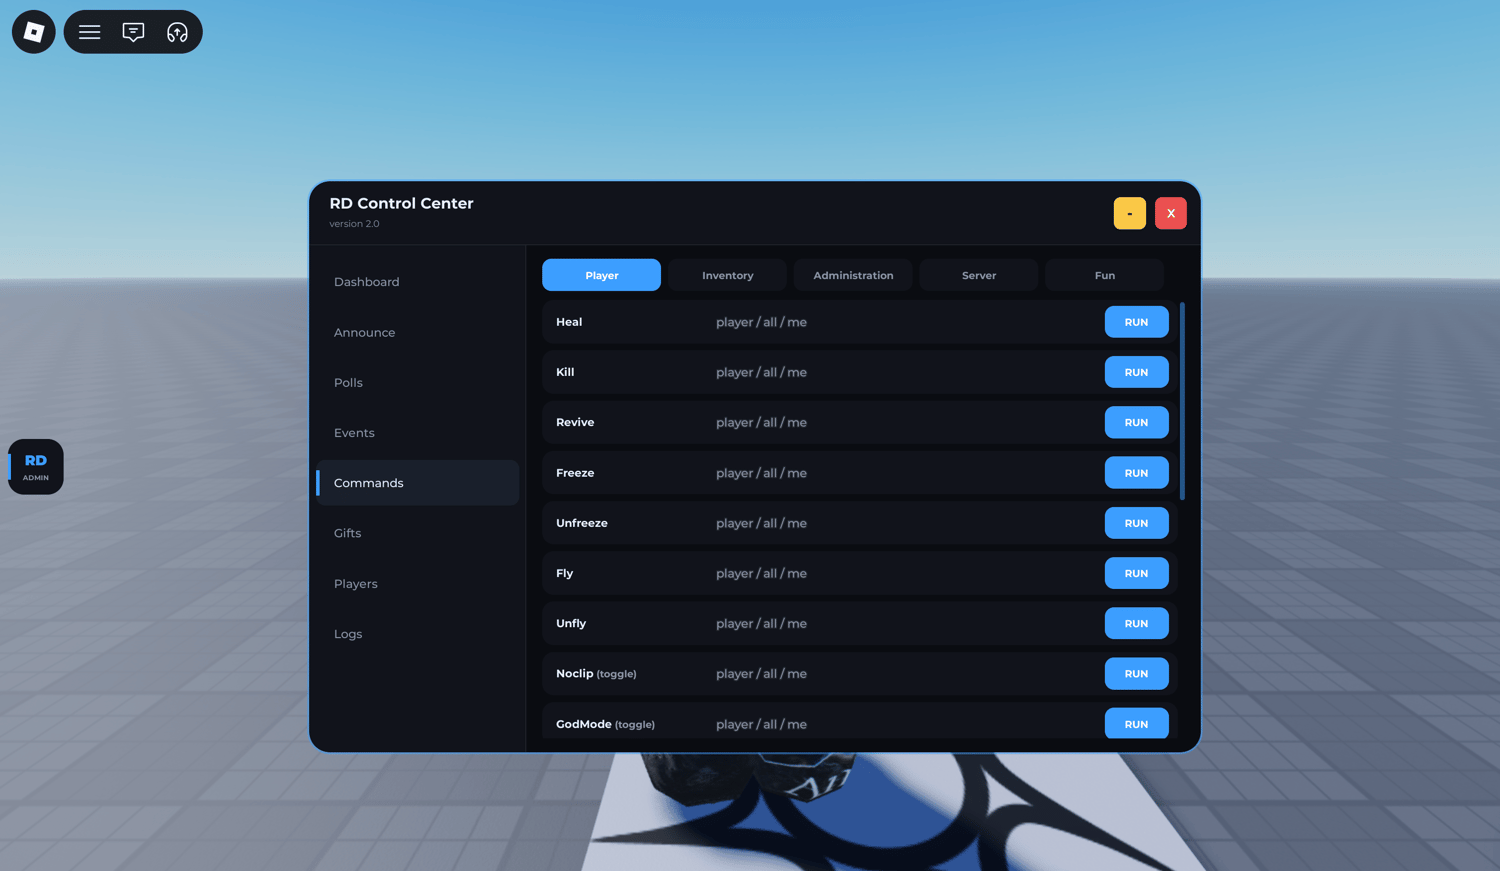
Task: Click the Kill target player input
Action: (902, 372)
